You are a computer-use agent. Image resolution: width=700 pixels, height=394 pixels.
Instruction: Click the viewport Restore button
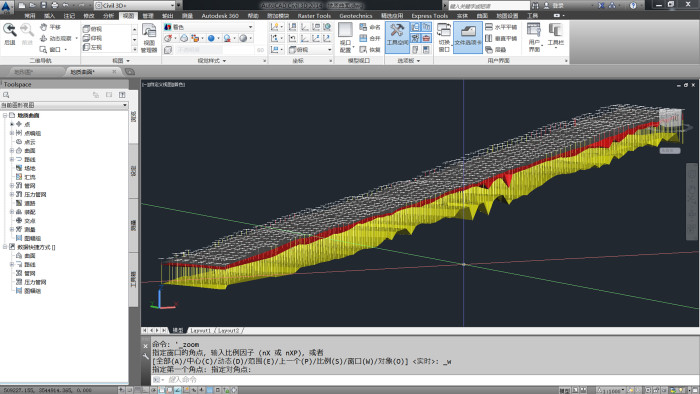370,50
